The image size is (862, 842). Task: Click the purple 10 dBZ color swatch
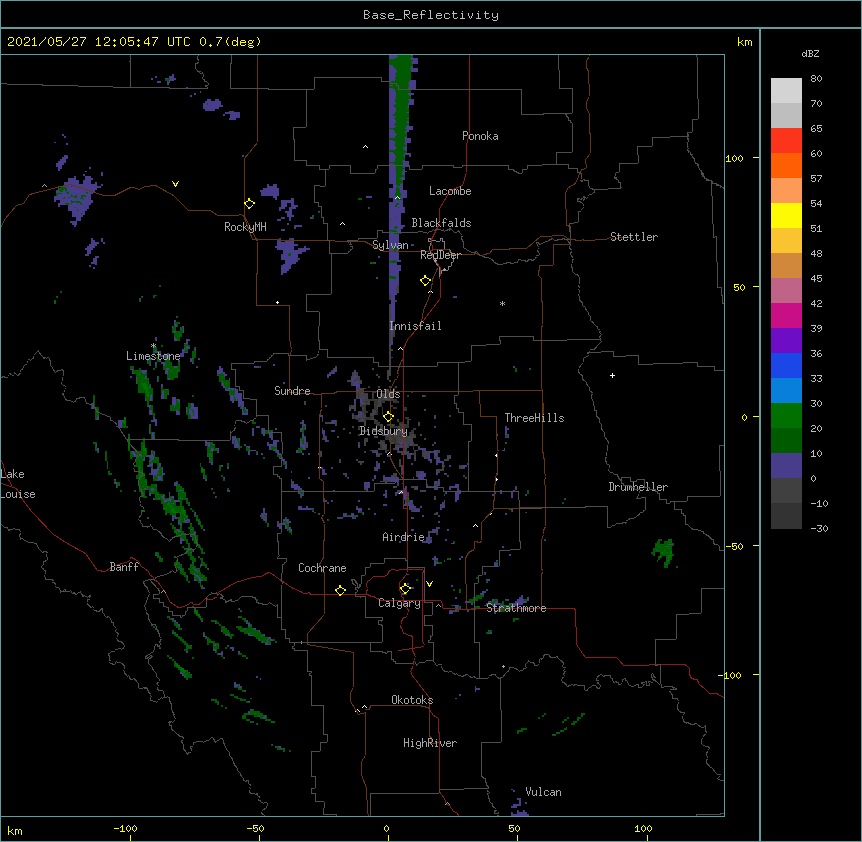(786, 465)
